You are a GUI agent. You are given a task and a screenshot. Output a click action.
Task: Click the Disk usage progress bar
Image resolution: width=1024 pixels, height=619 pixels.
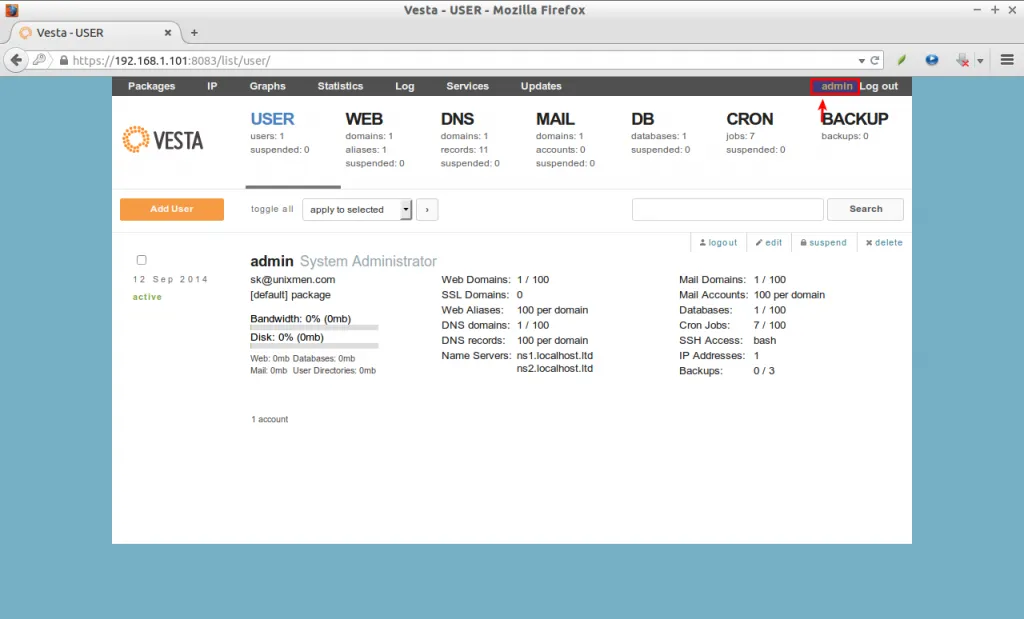(314, 345)
